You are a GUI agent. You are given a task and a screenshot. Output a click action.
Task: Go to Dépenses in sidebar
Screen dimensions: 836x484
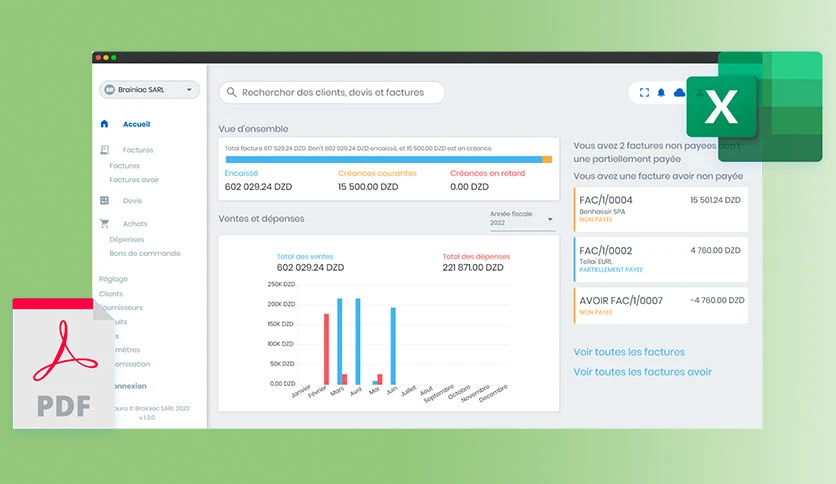(126, 239)
